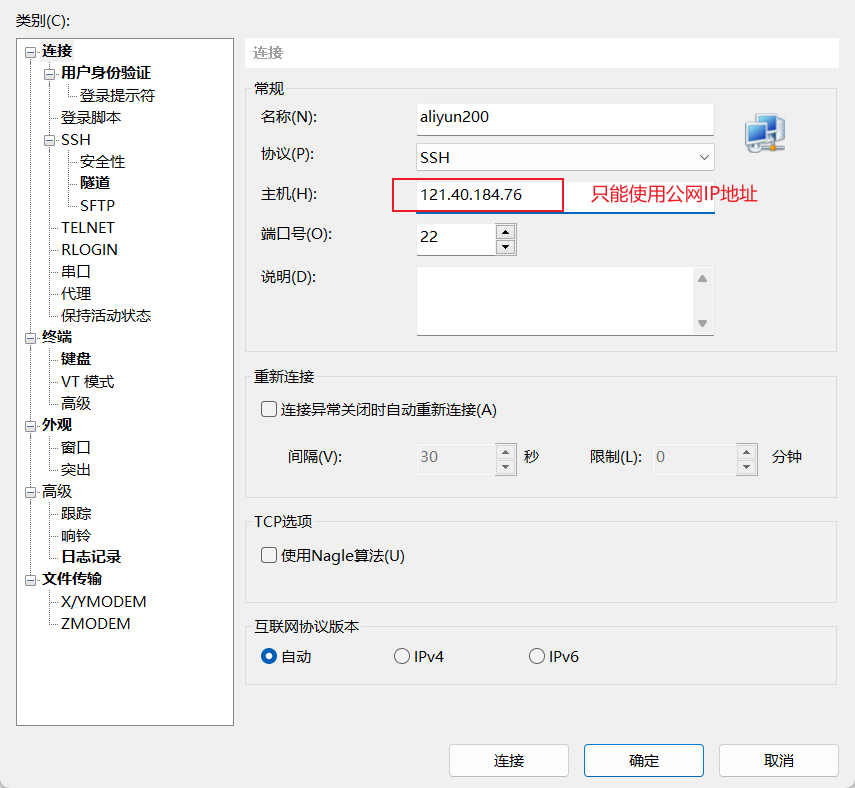
Task: Increase port number with up arrow
Action: point(505,230)
